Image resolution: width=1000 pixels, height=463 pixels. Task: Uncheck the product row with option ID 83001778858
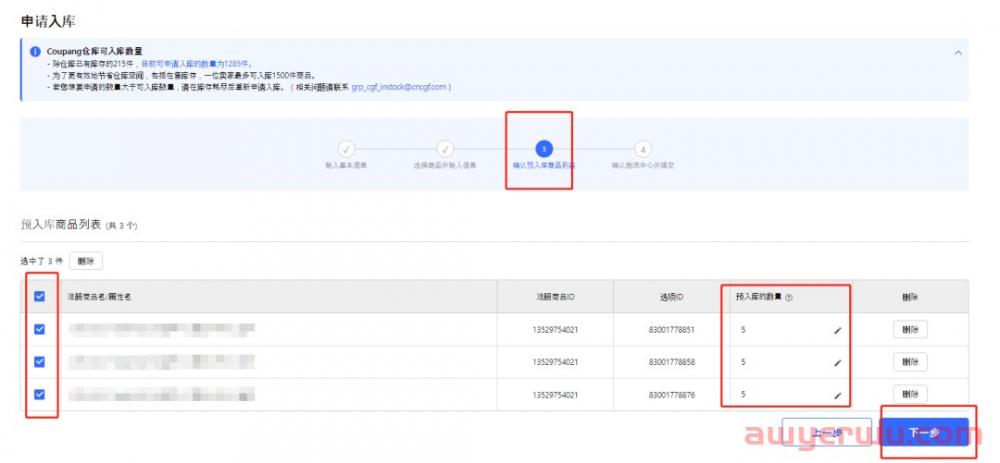pyautogui.click(x=40, y=361)
